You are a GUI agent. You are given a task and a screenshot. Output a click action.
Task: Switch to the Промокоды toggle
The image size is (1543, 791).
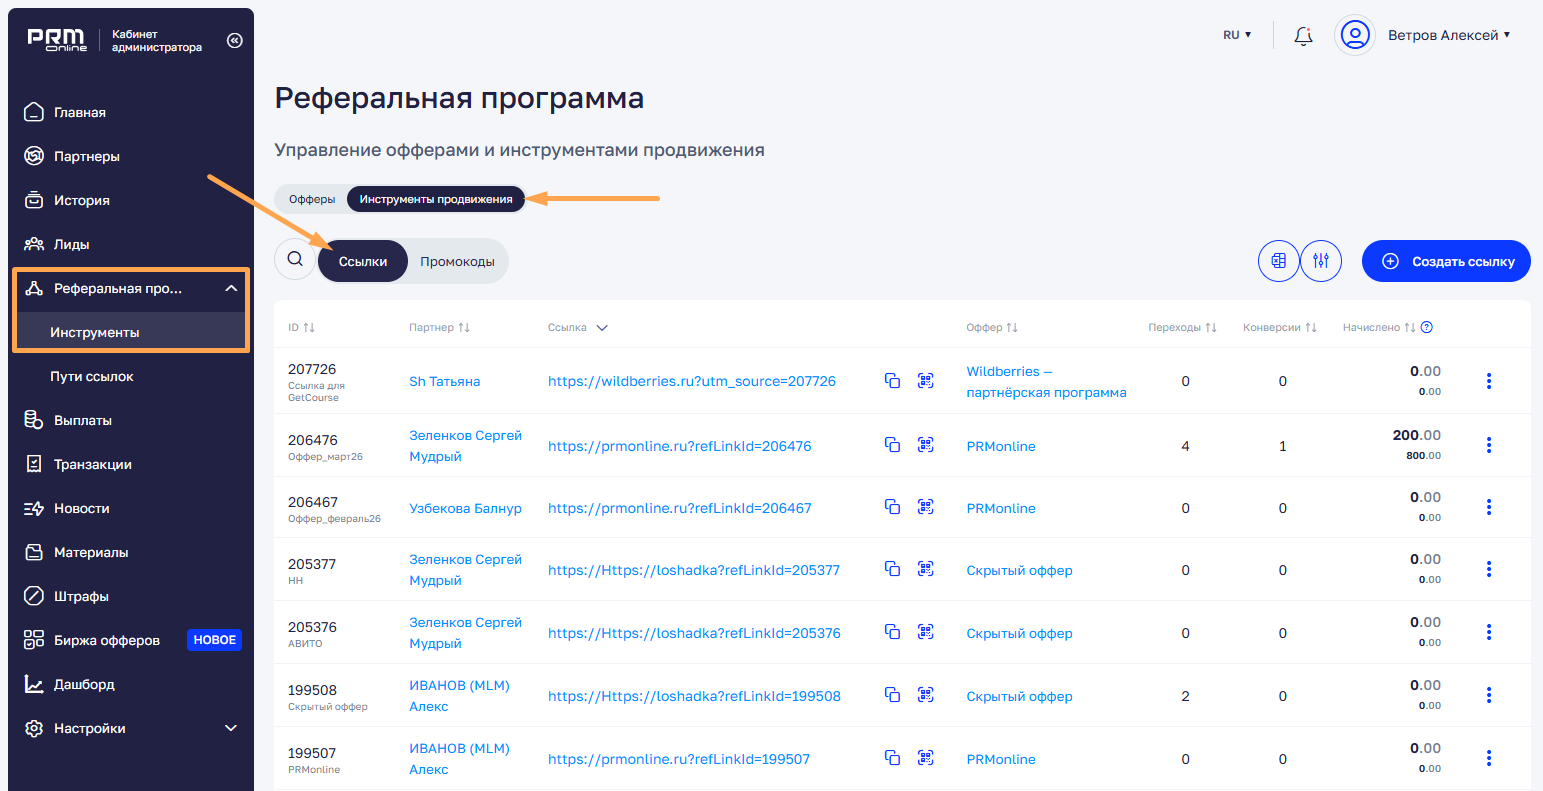tap(457, 261)
